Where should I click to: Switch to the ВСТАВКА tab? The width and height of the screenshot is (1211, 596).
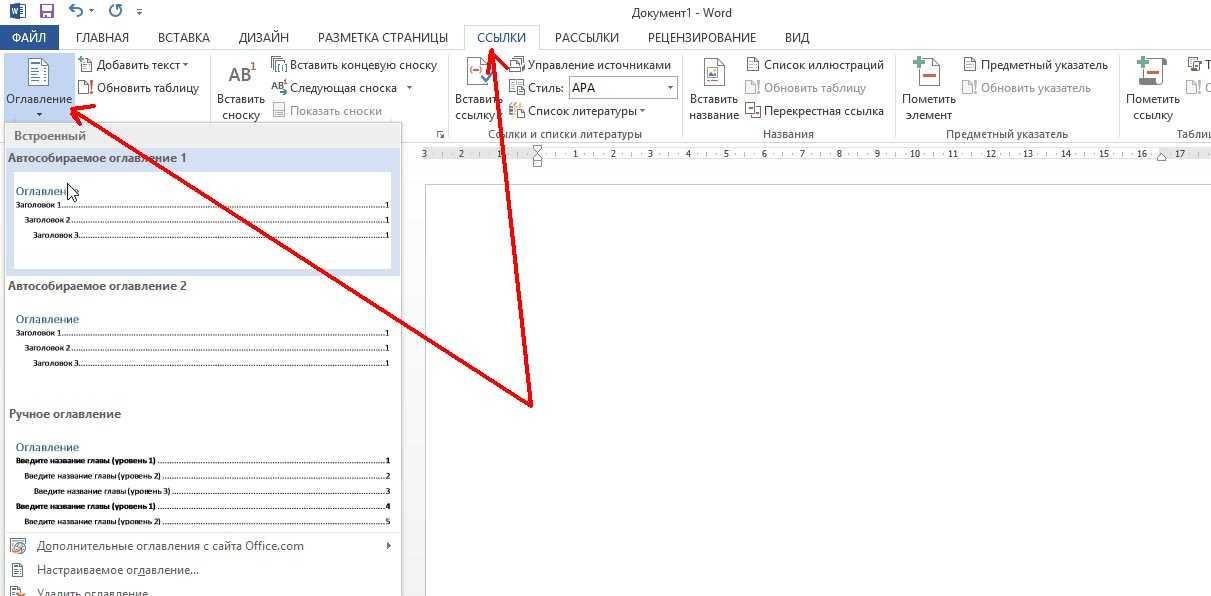click(184, 38)
